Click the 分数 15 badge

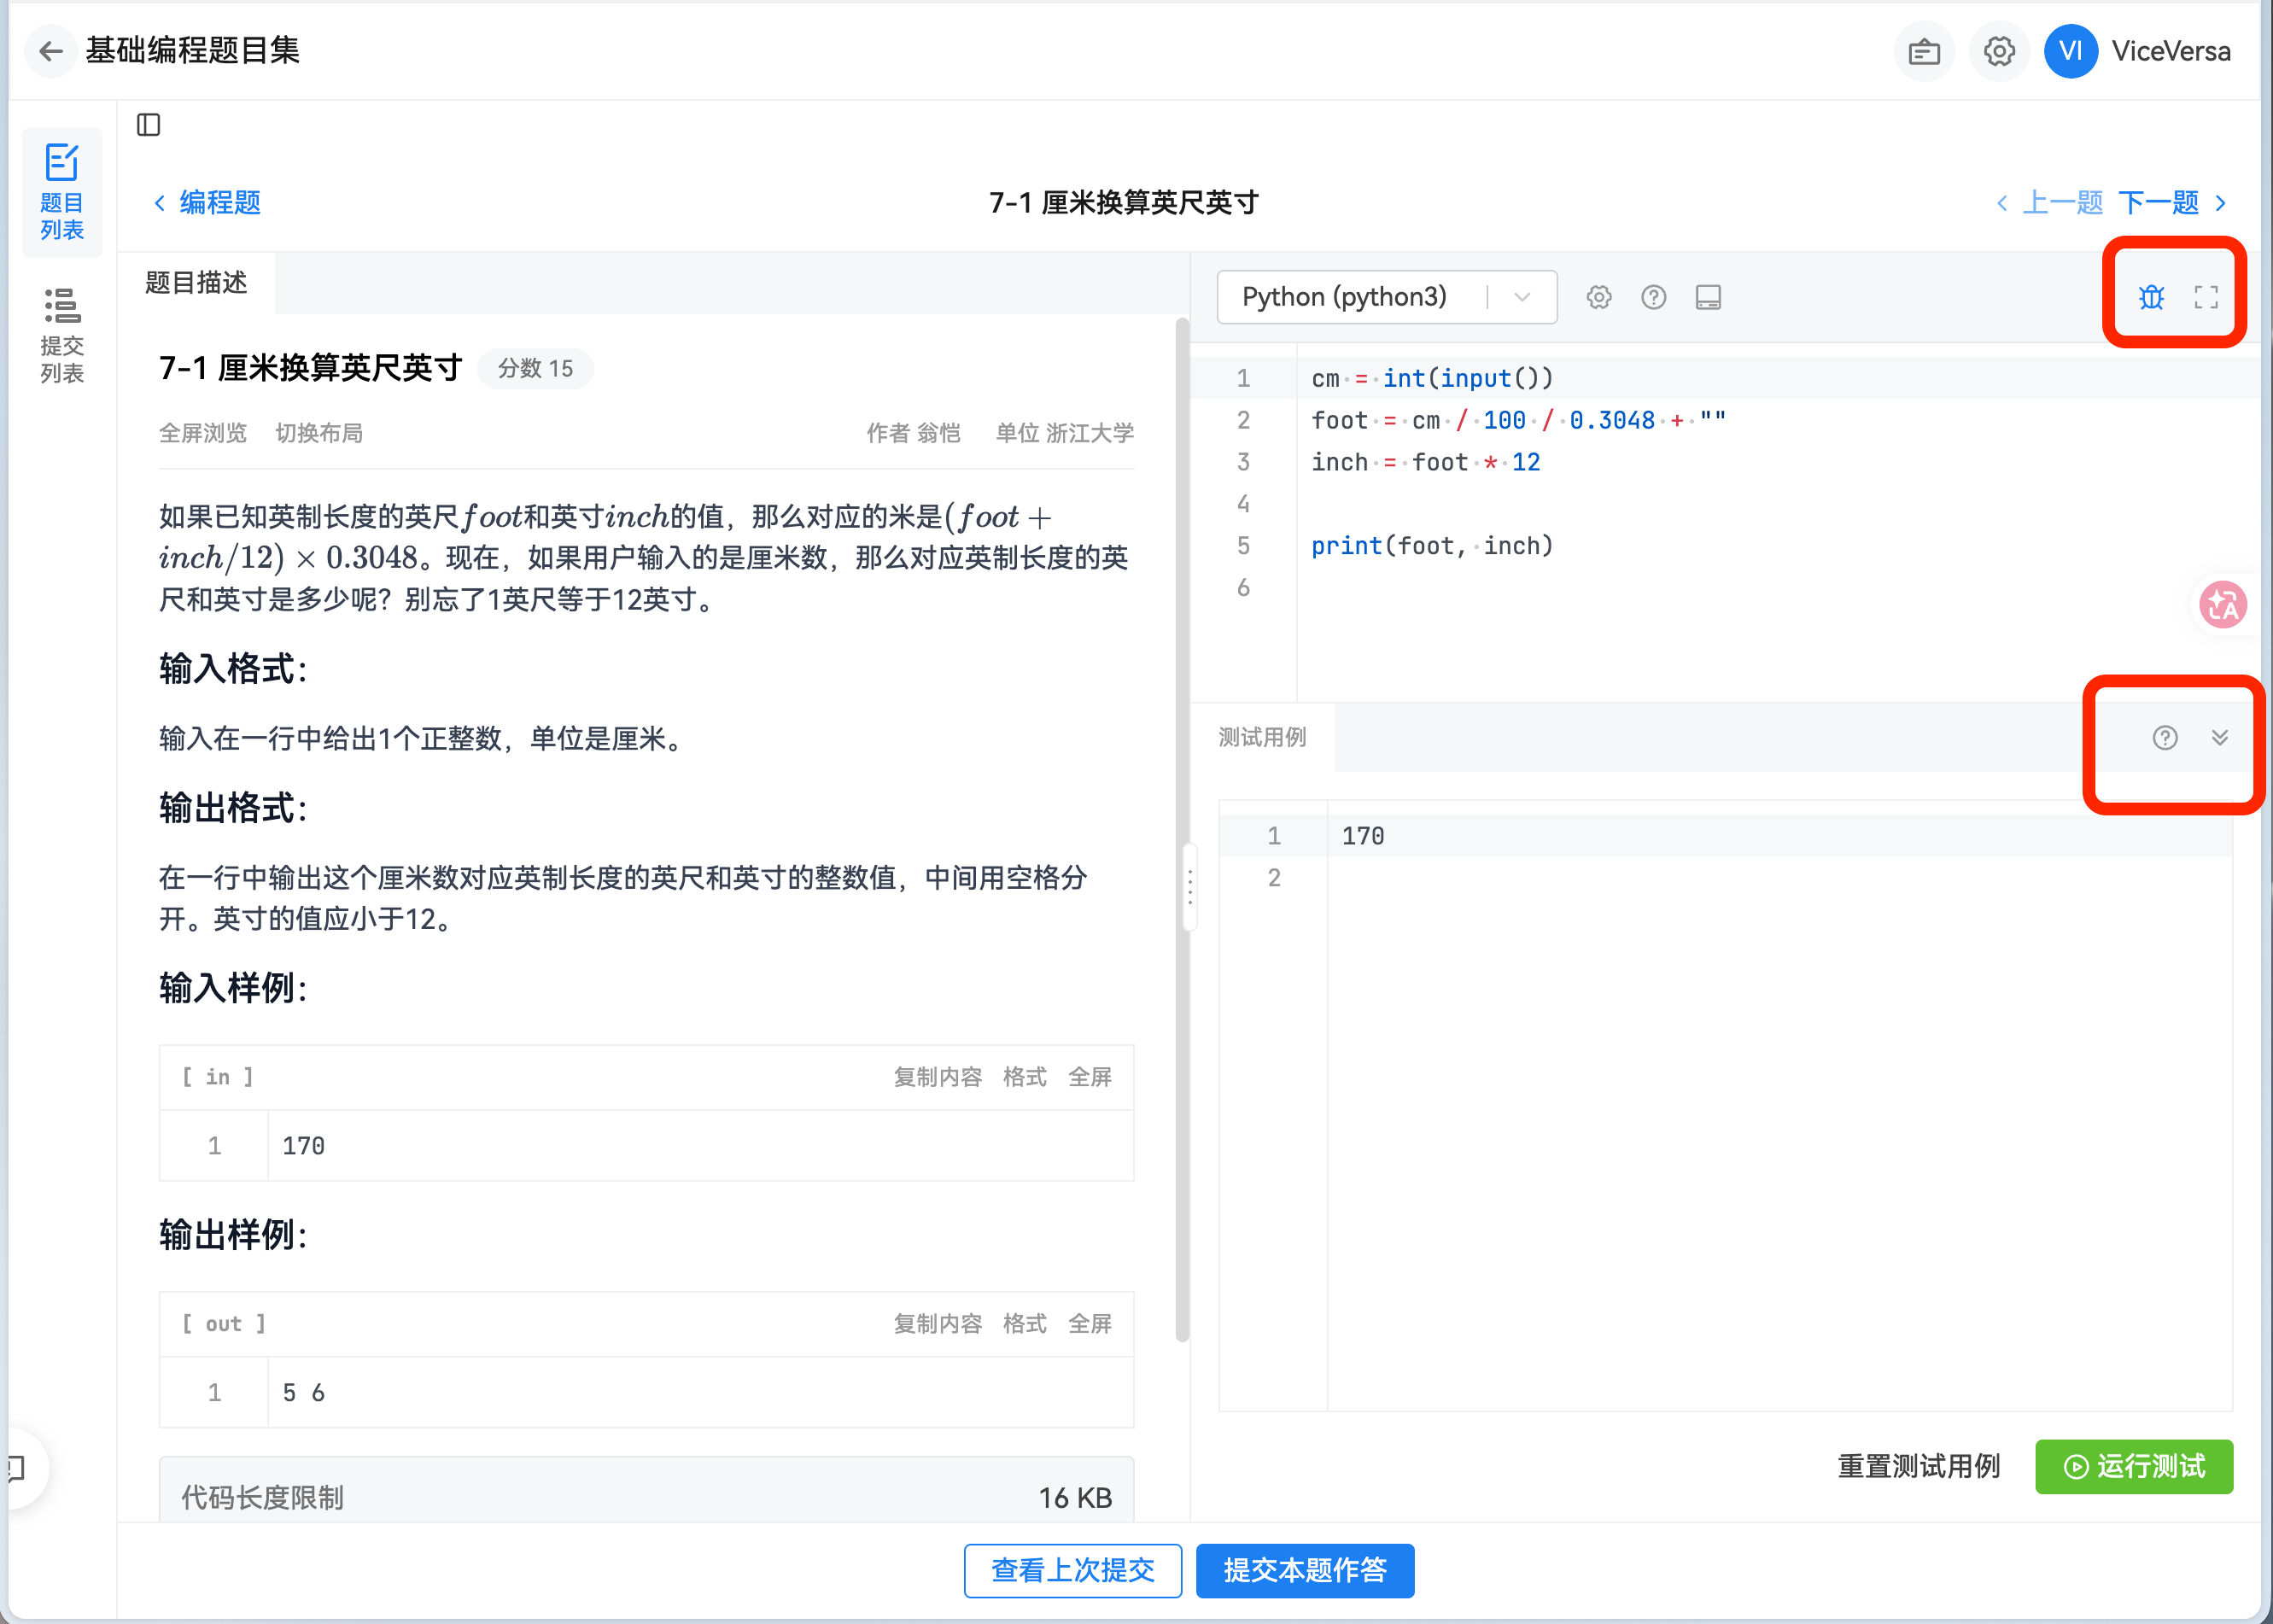[x=535, y=369]
